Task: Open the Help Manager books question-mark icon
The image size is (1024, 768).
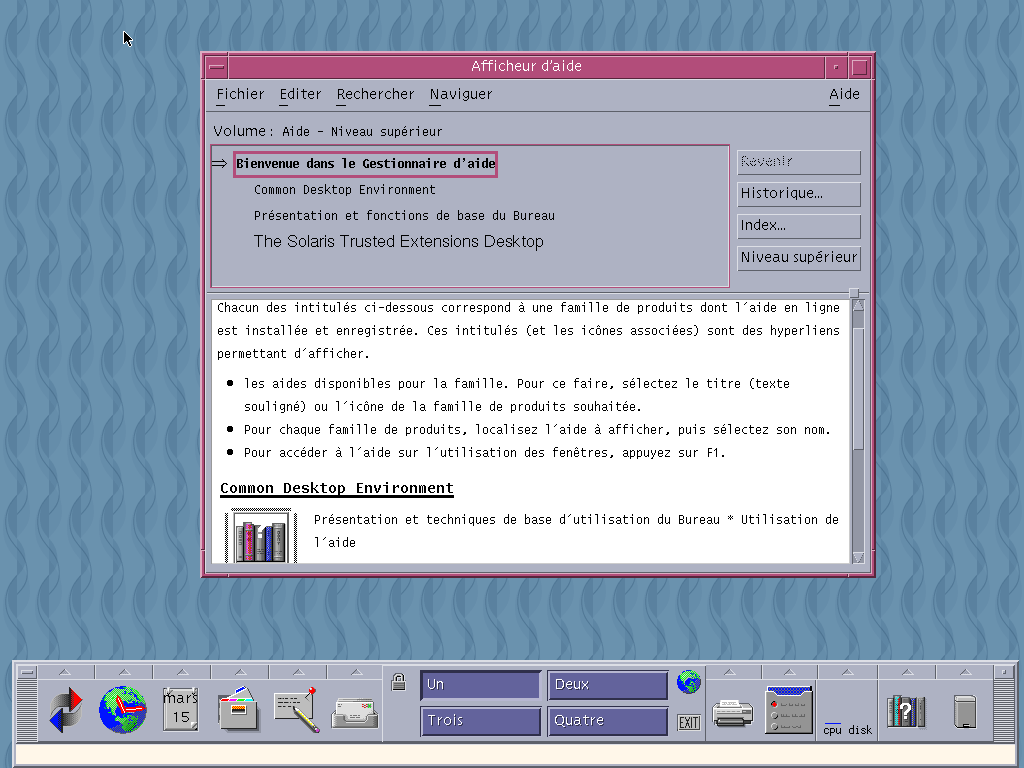Action: pyautogui.click(x=906, y=712)
